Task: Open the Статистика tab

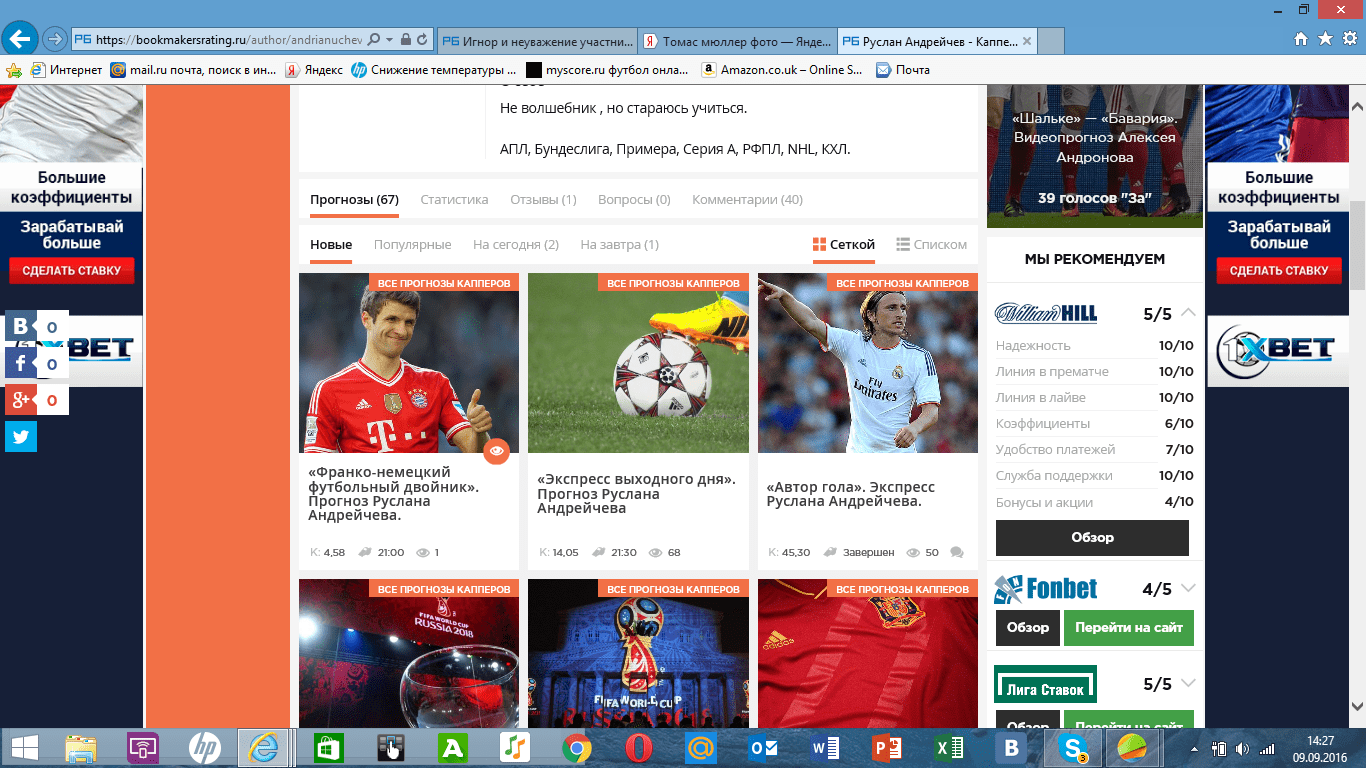Action: (x=454, y=200)
